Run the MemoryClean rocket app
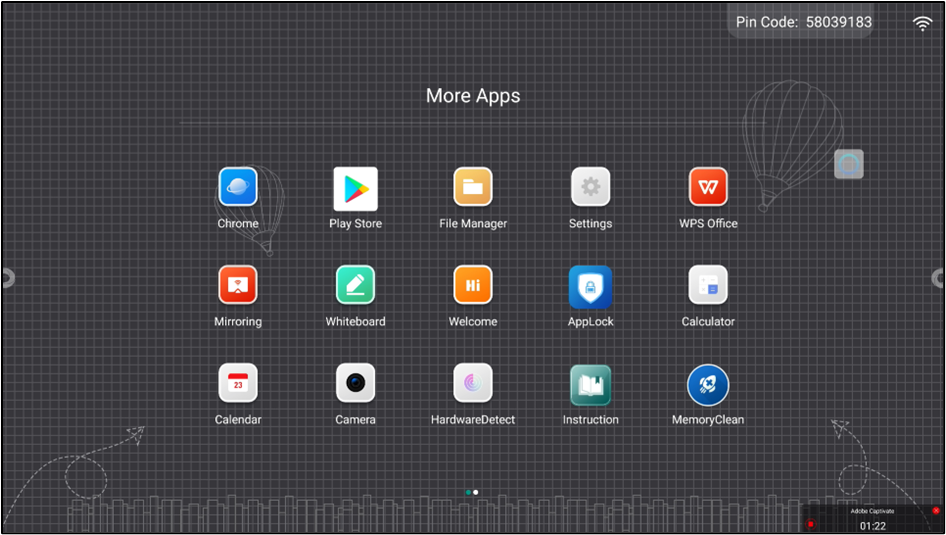 point(708,385)
